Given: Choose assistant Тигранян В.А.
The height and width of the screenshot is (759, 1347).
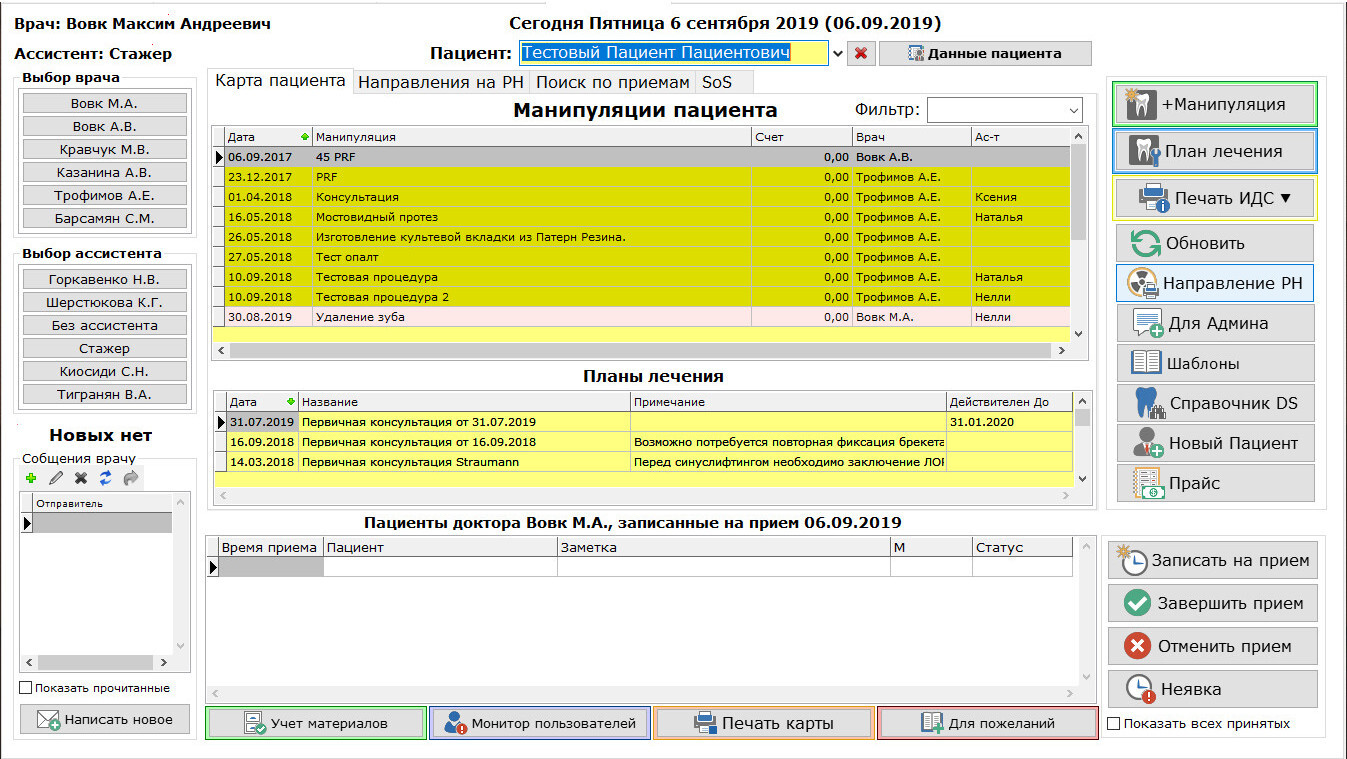Looking at the screenshot, I should pos(105,394).
